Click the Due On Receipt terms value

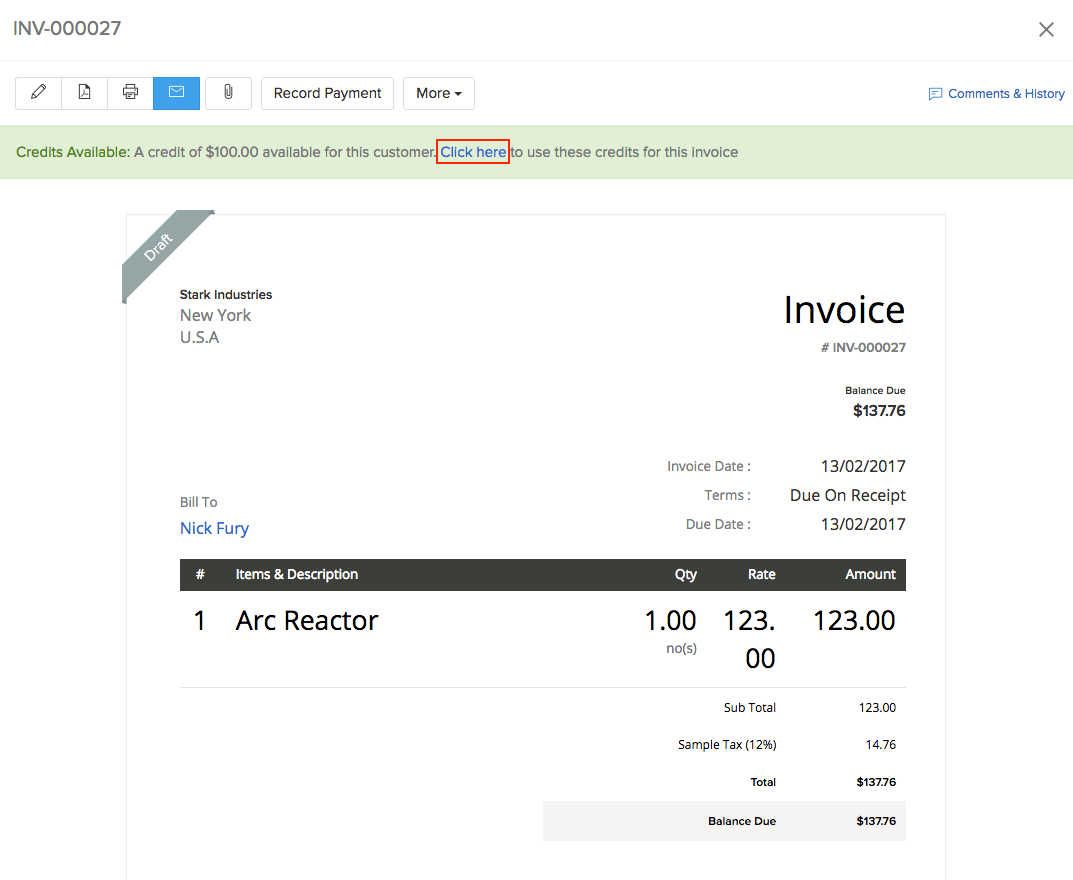(x=847, y=495)
